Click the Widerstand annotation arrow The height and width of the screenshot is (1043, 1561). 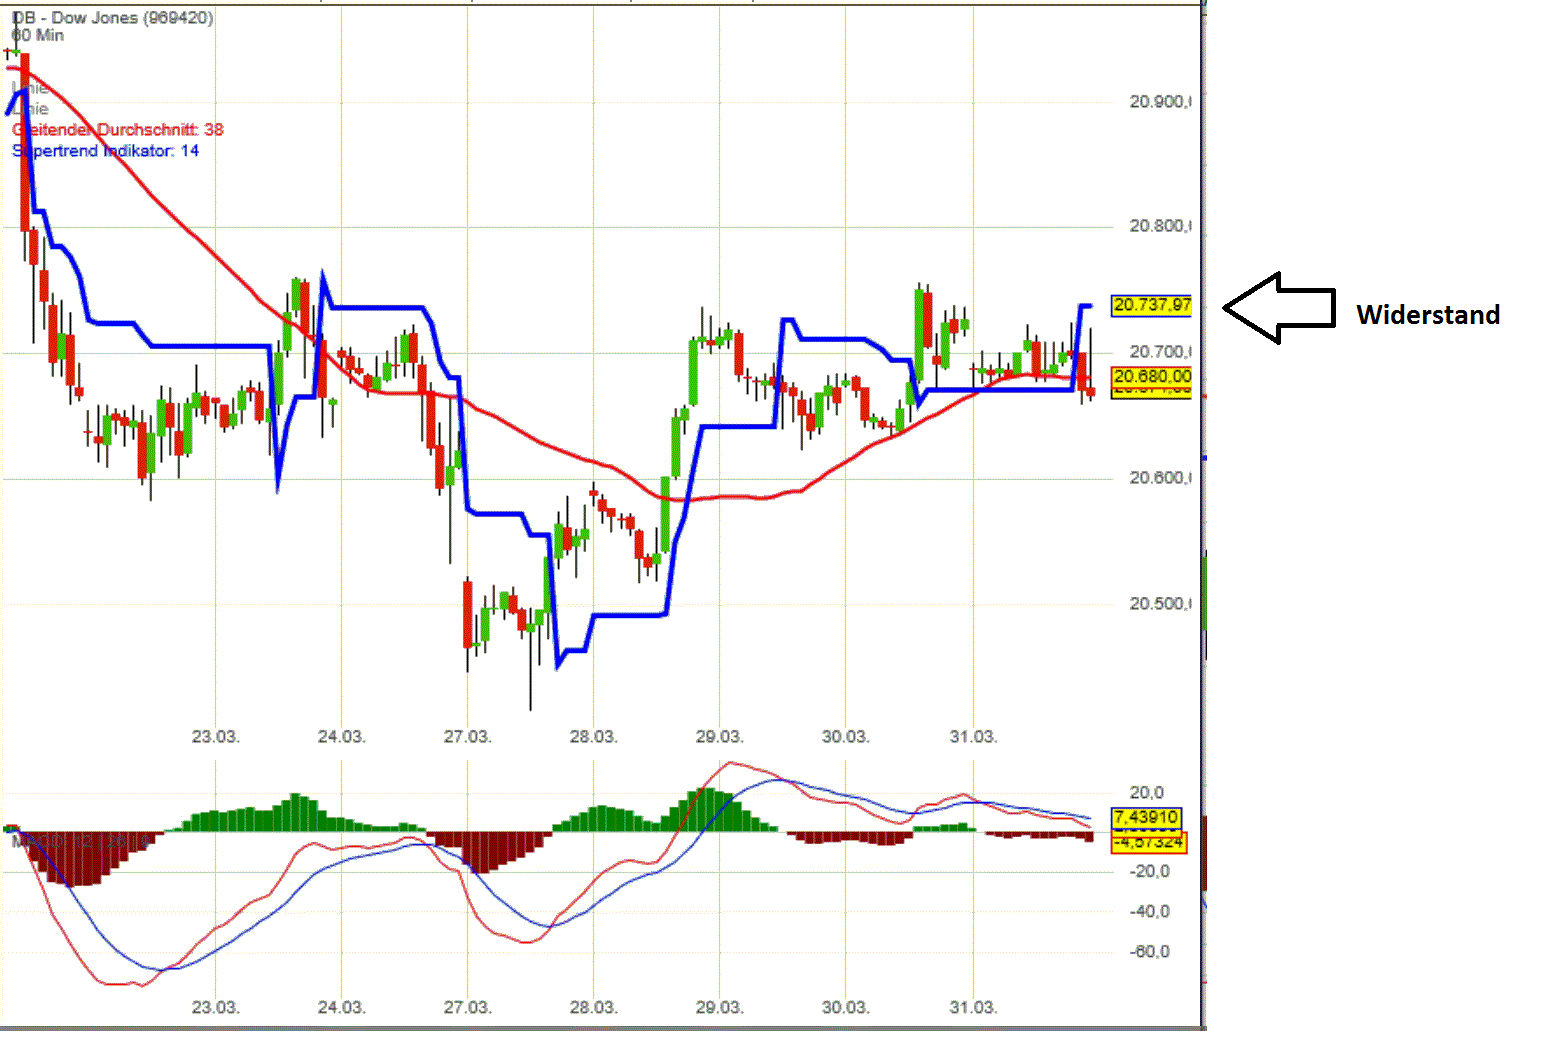point(1280,308)
